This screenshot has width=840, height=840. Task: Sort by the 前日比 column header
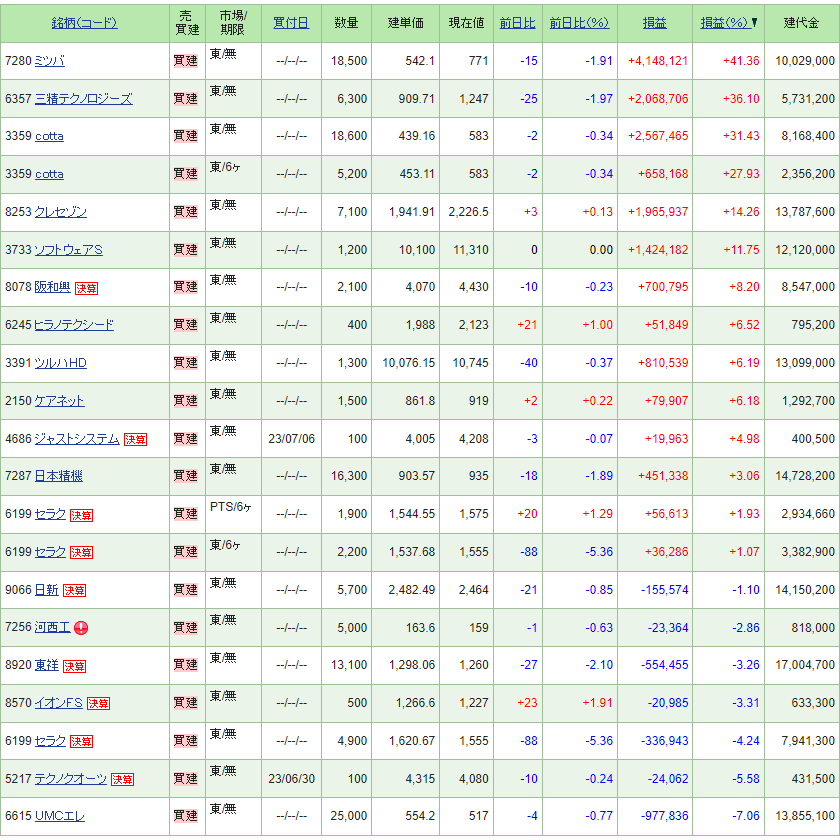pos(518,22)
